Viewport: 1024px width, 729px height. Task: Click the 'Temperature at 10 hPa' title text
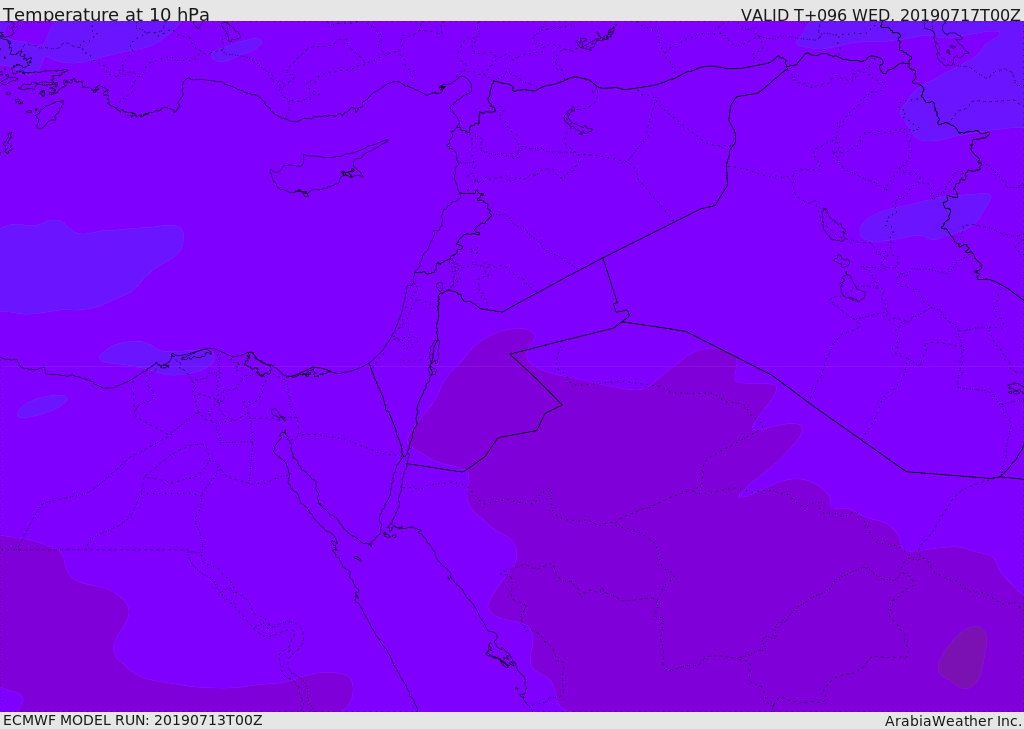point(106,14)
